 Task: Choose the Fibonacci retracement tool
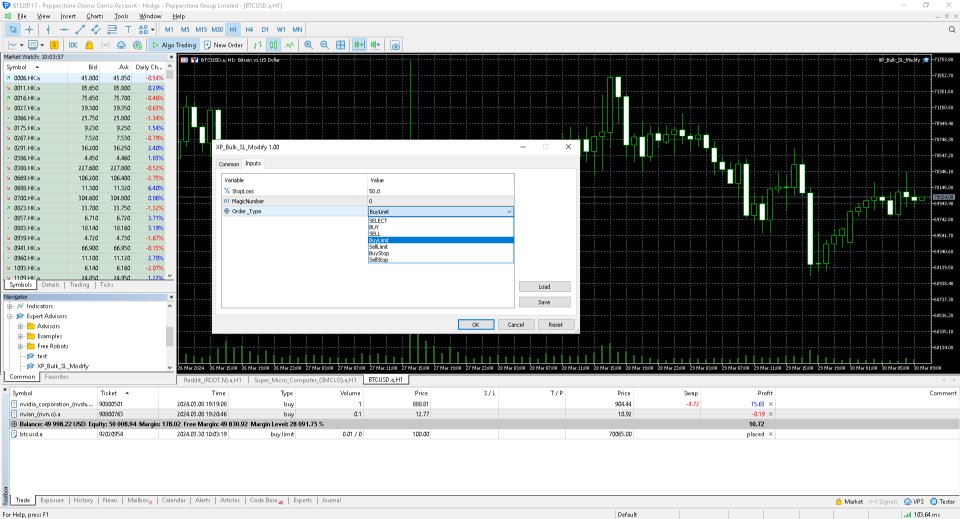click(x=112, y=29)
